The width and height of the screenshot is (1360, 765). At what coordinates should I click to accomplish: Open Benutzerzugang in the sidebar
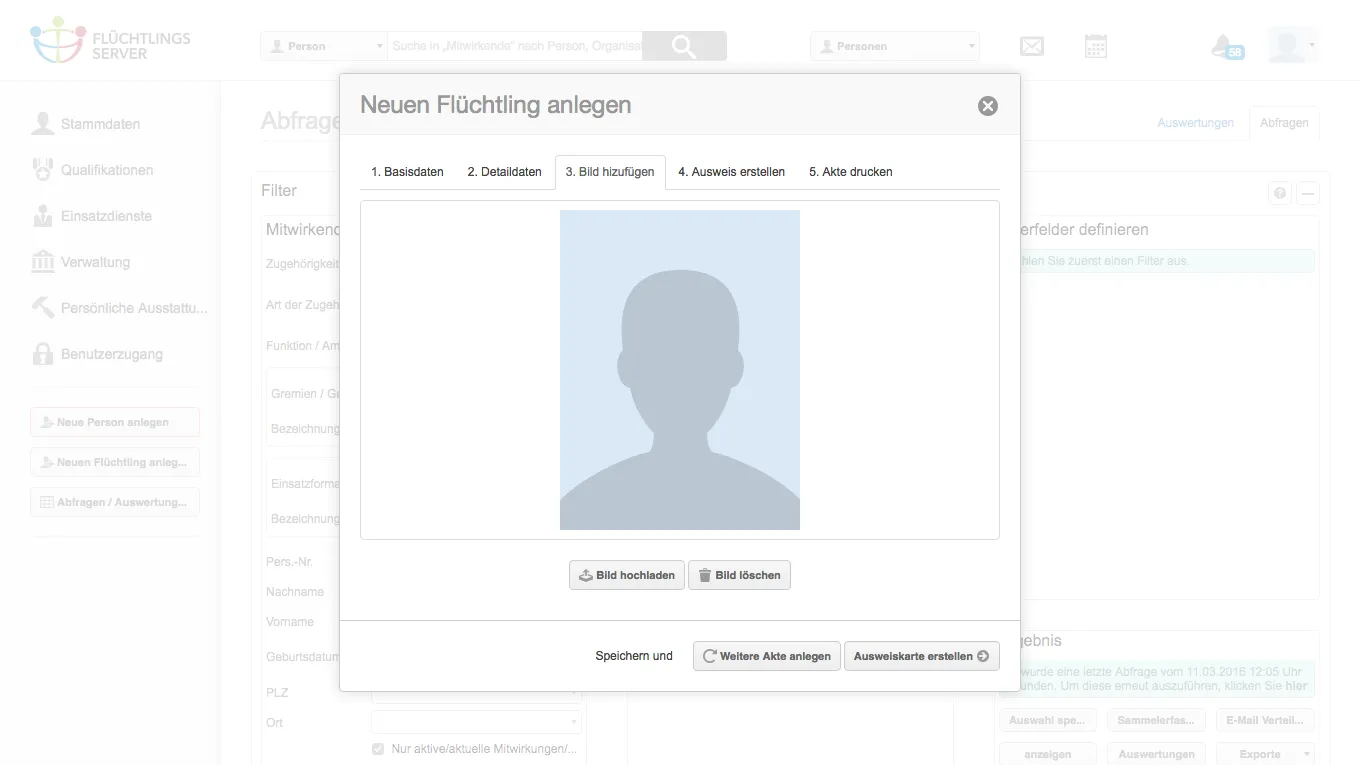97,354
